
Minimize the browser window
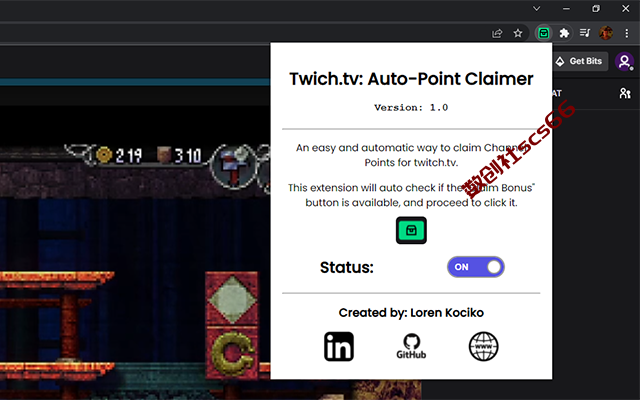click(566, 9)
